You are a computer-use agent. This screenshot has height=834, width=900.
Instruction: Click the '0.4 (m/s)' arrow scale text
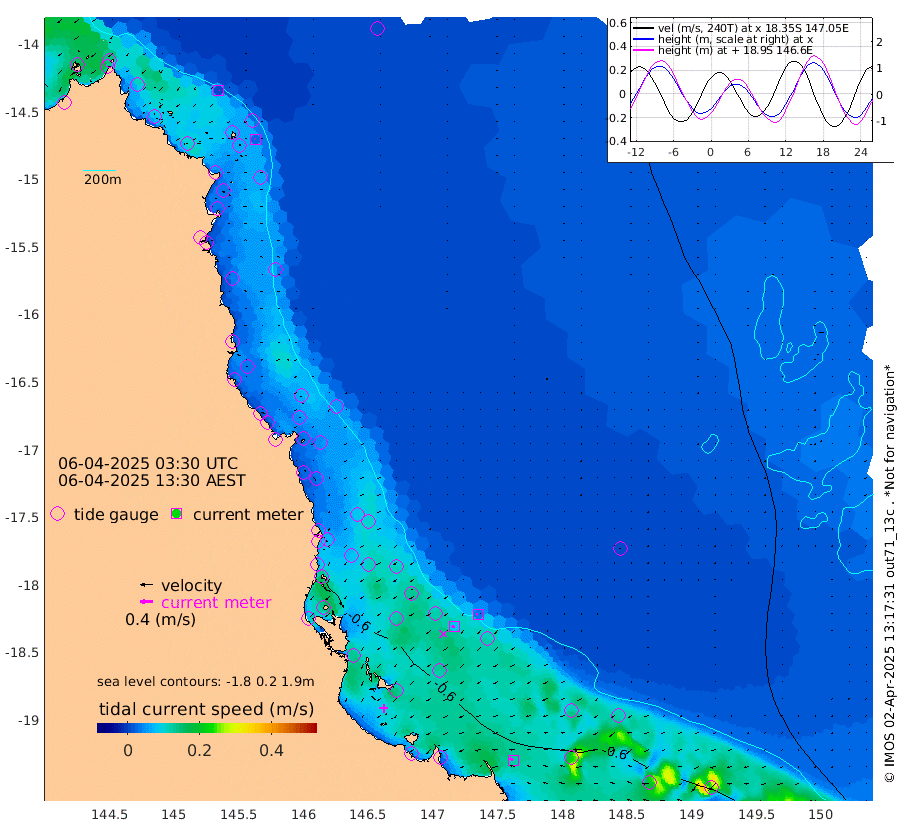point(160,619)
